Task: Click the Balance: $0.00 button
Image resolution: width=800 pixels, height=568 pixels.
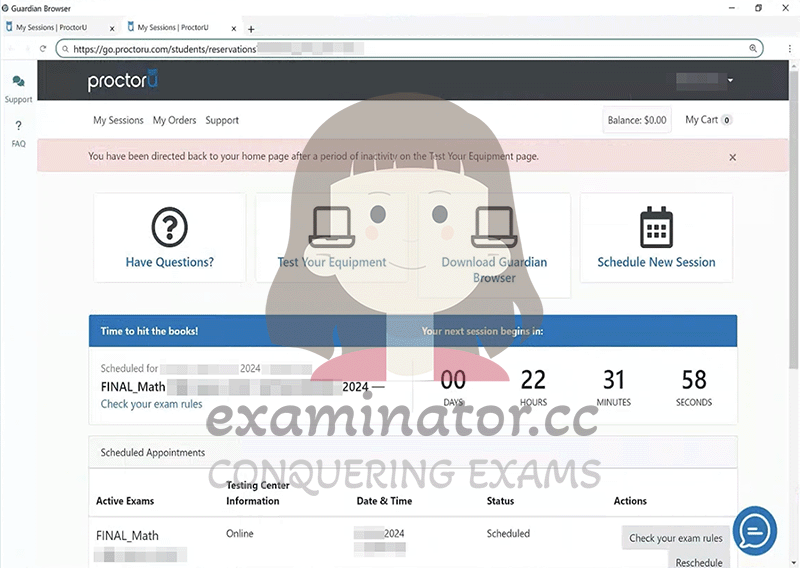Action: coord(637,120)
